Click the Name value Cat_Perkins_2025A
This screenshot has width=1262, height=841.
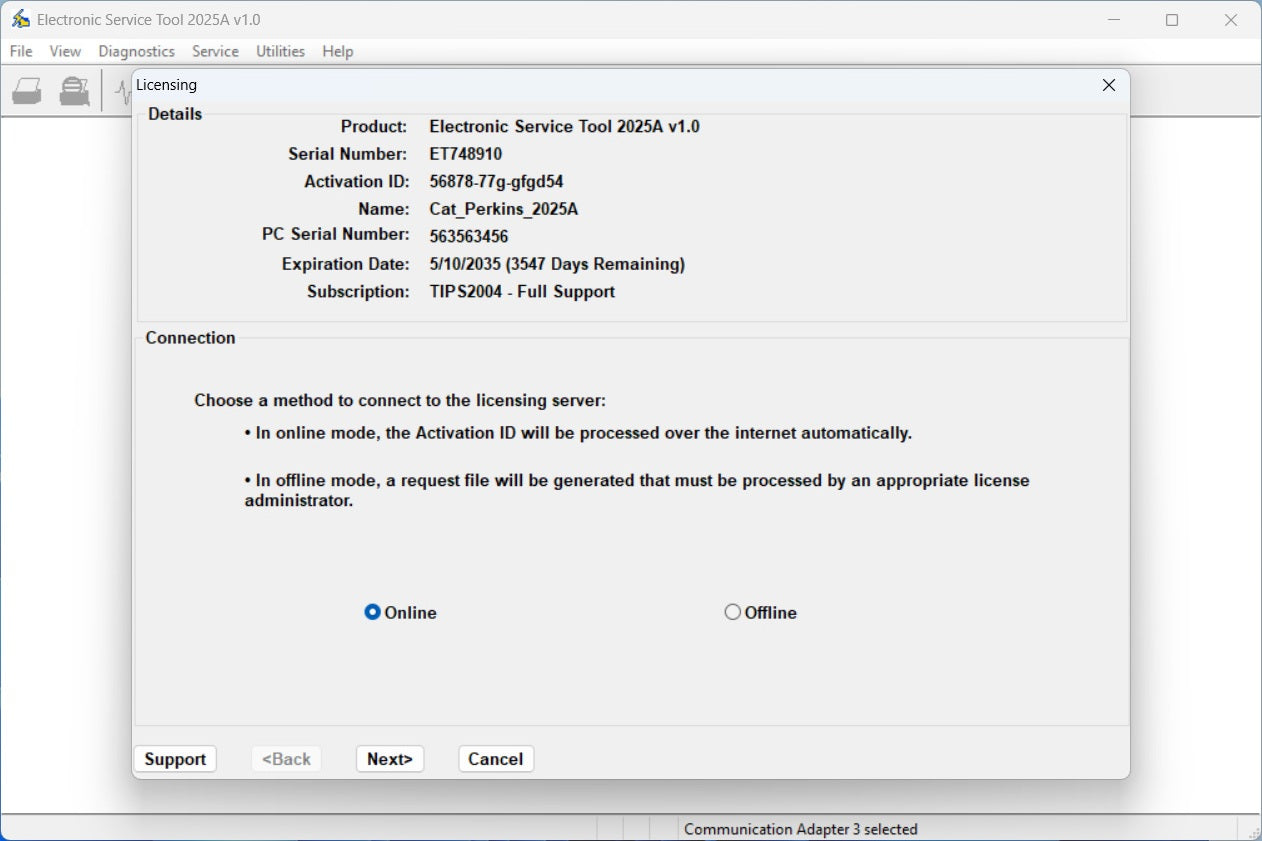pyautogui.click(x=504, y=209)
